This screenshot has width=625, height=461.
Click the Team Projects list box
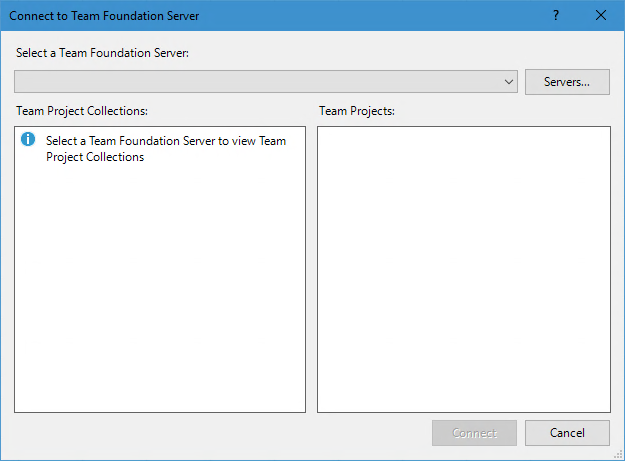click(x=464, y=269)
